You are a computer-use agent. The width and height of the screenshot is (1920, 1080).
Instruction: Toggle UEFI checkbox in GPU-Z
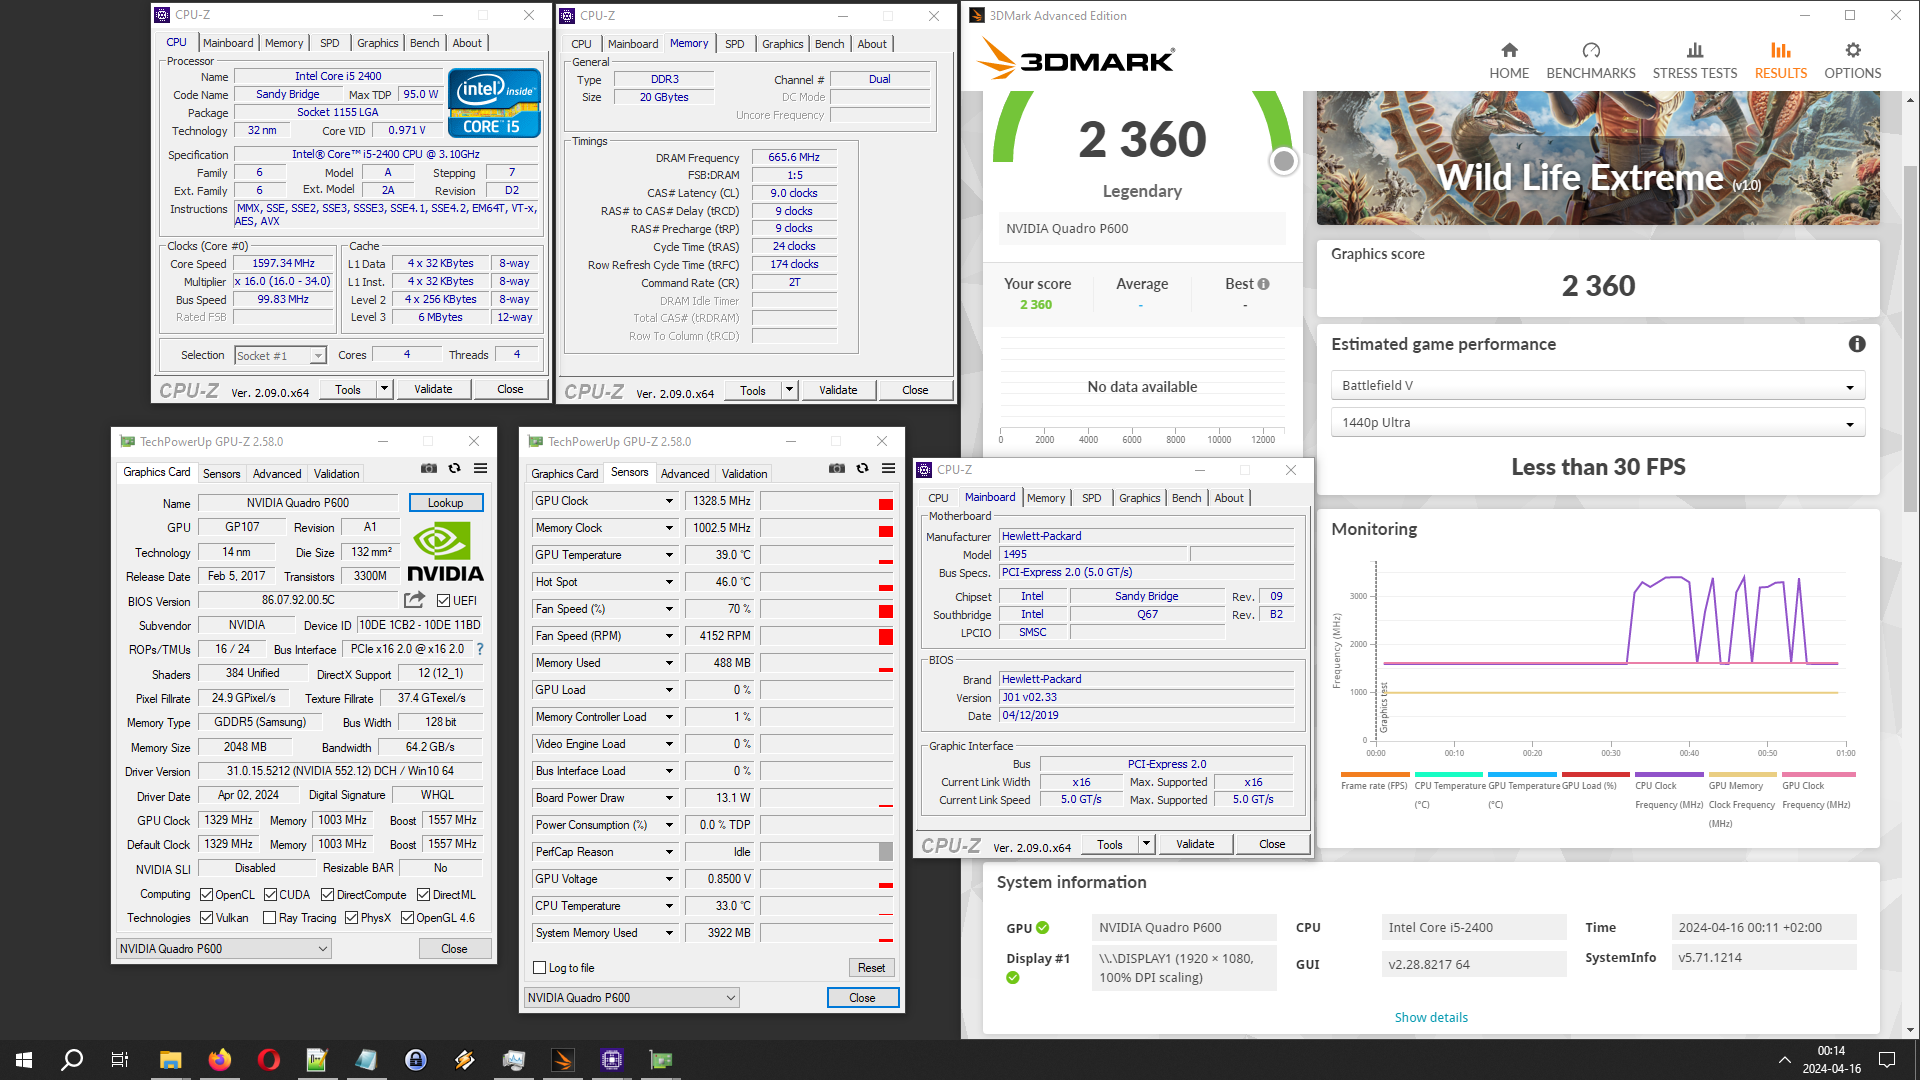click(x=444, y=601)
